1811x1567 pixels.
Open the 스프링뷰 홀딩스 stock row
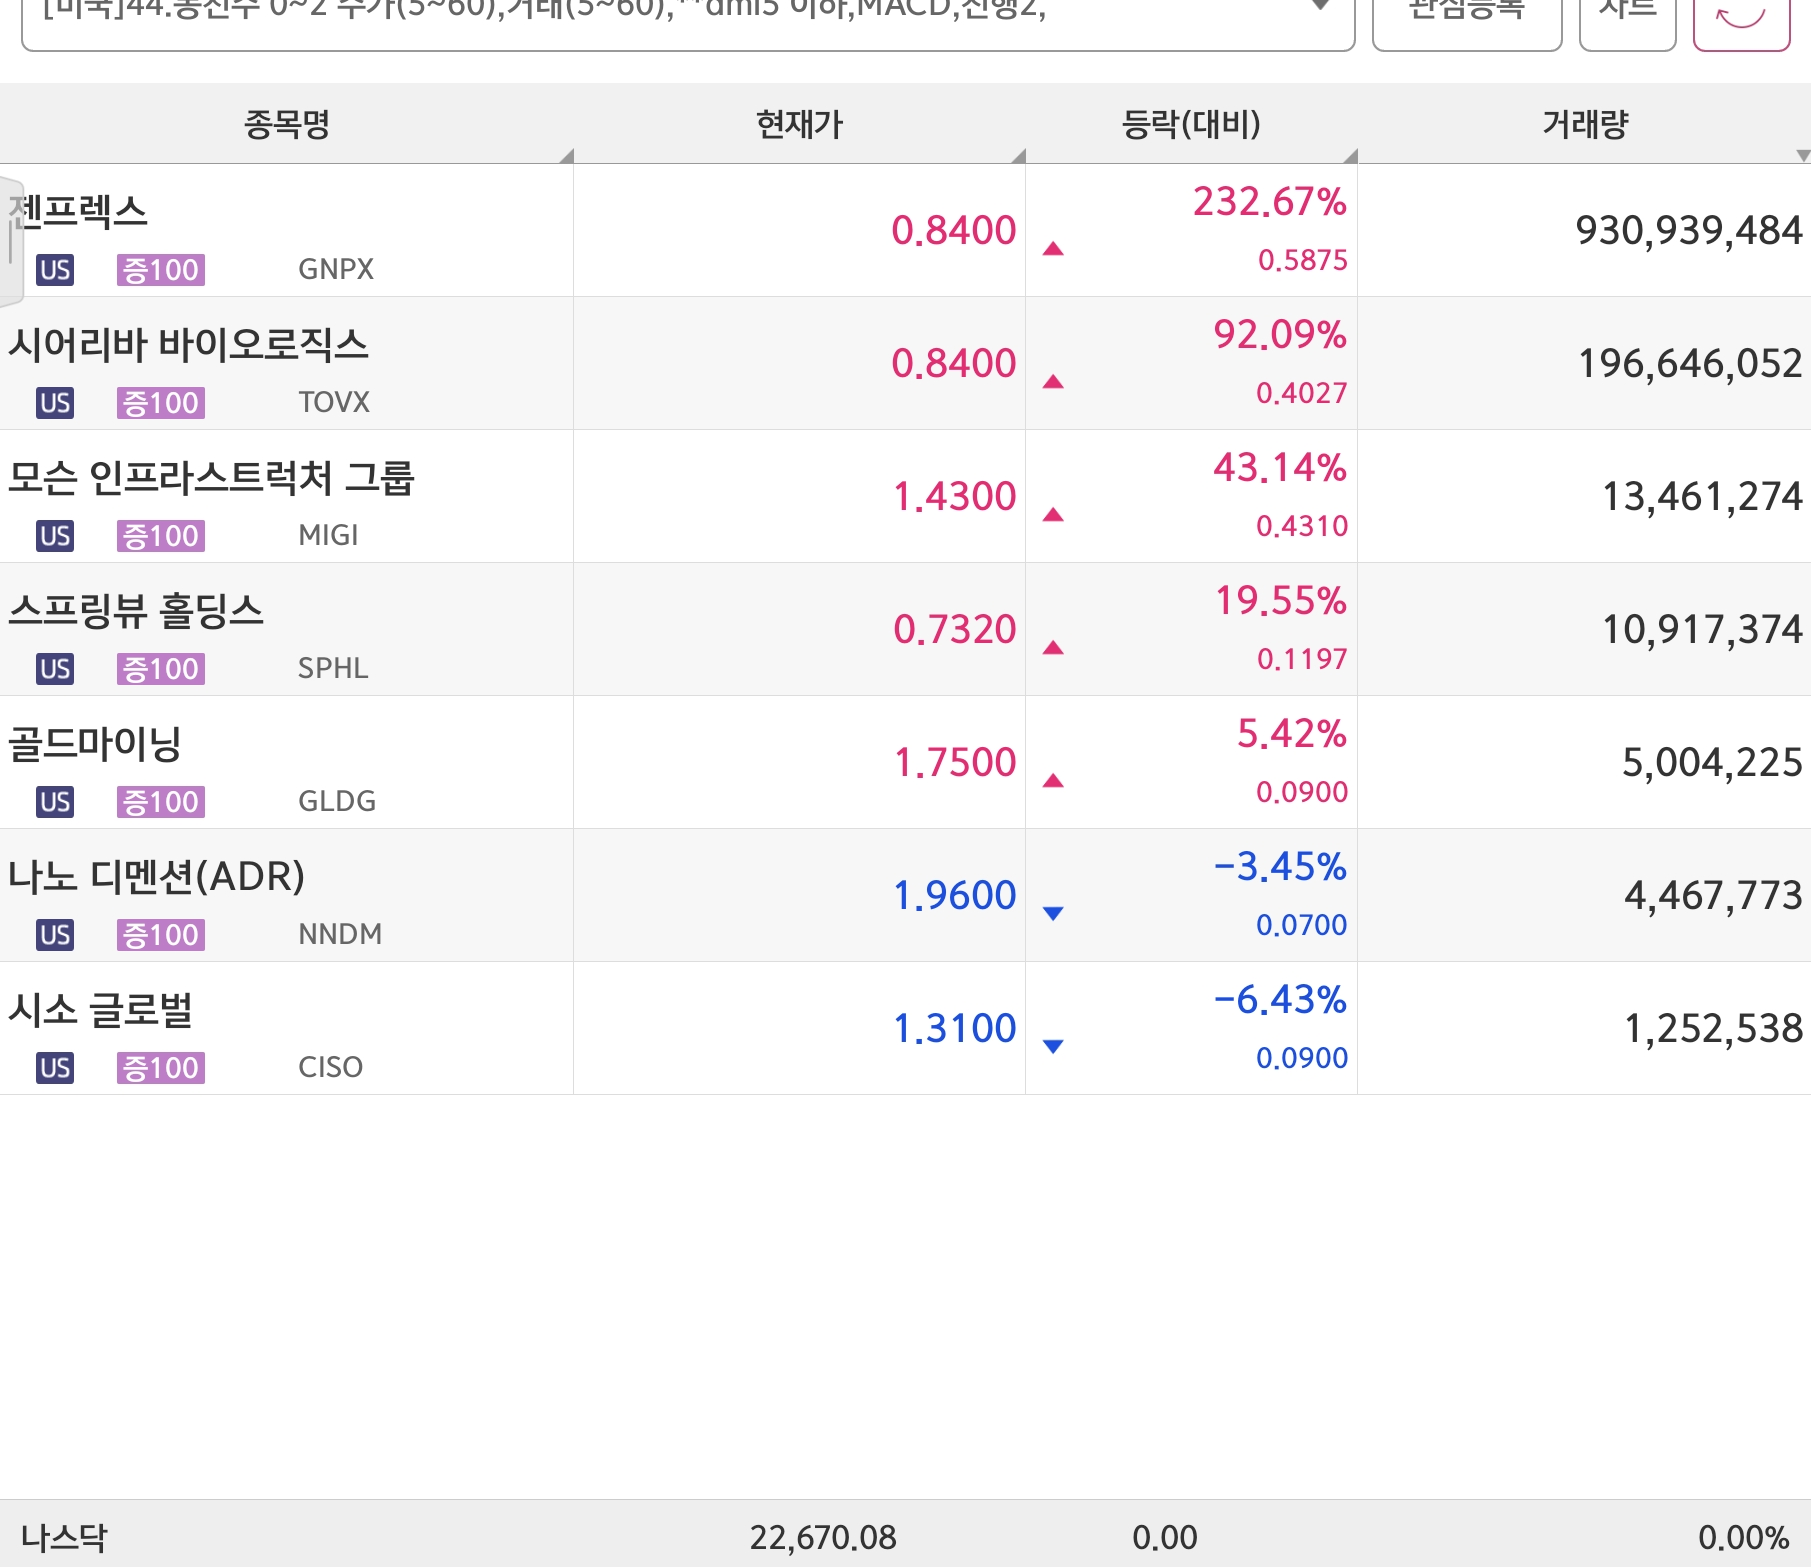[x=905, y=629]
